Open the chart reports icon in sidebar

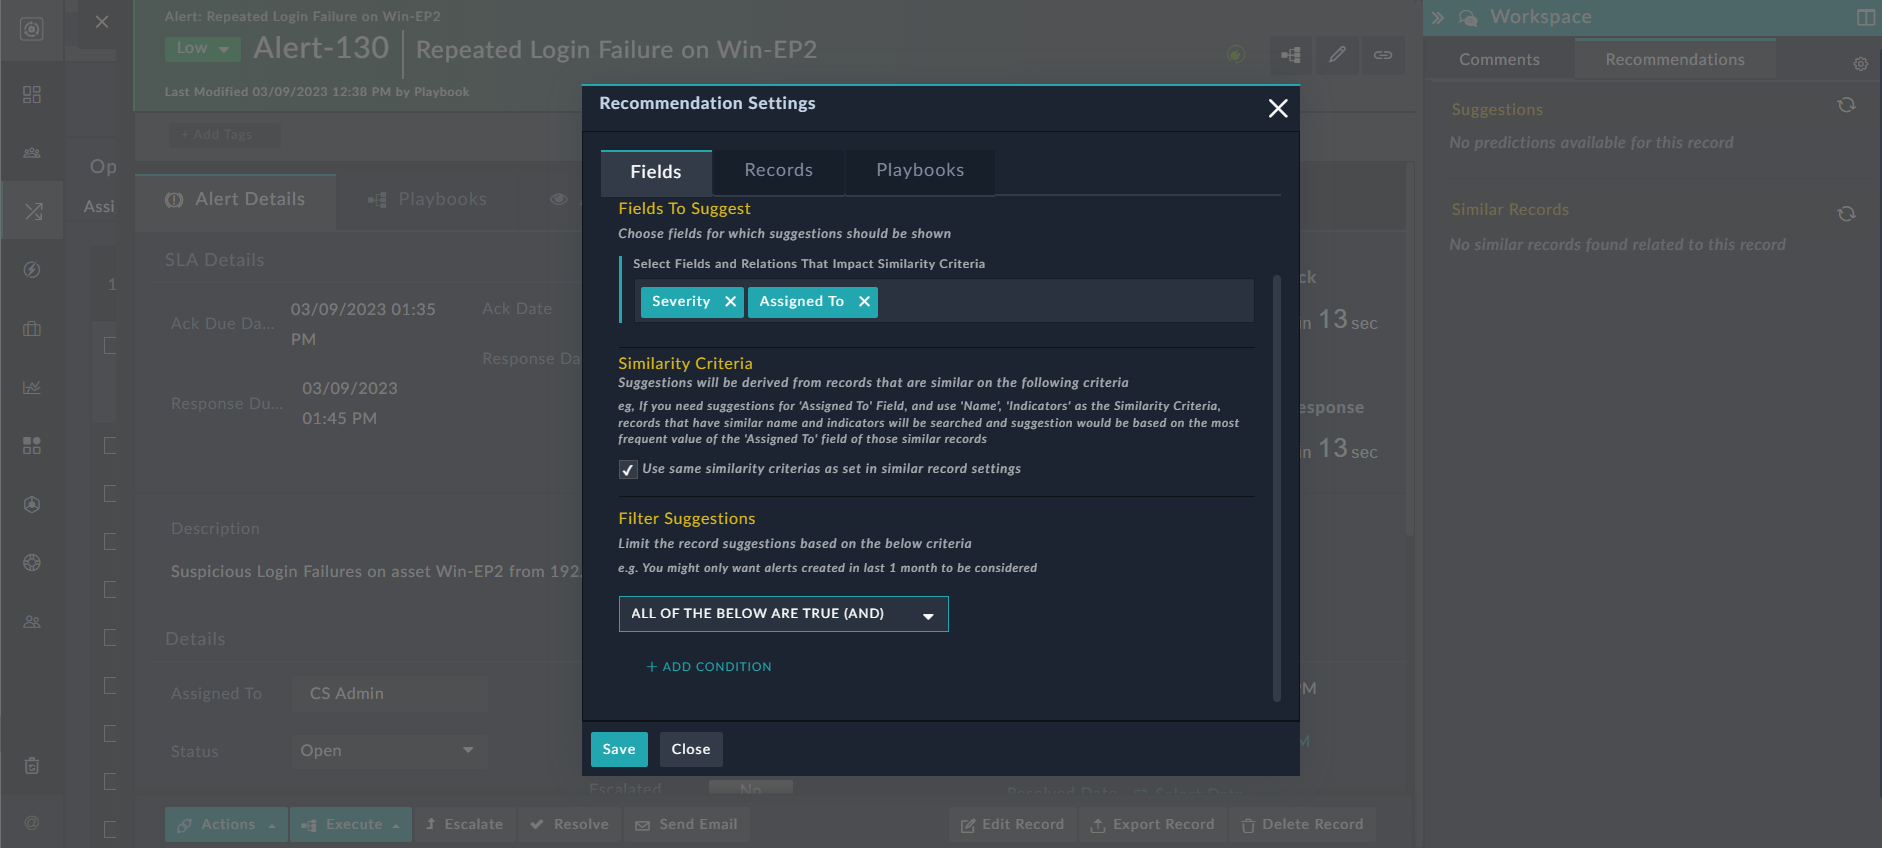click(32, 387)
